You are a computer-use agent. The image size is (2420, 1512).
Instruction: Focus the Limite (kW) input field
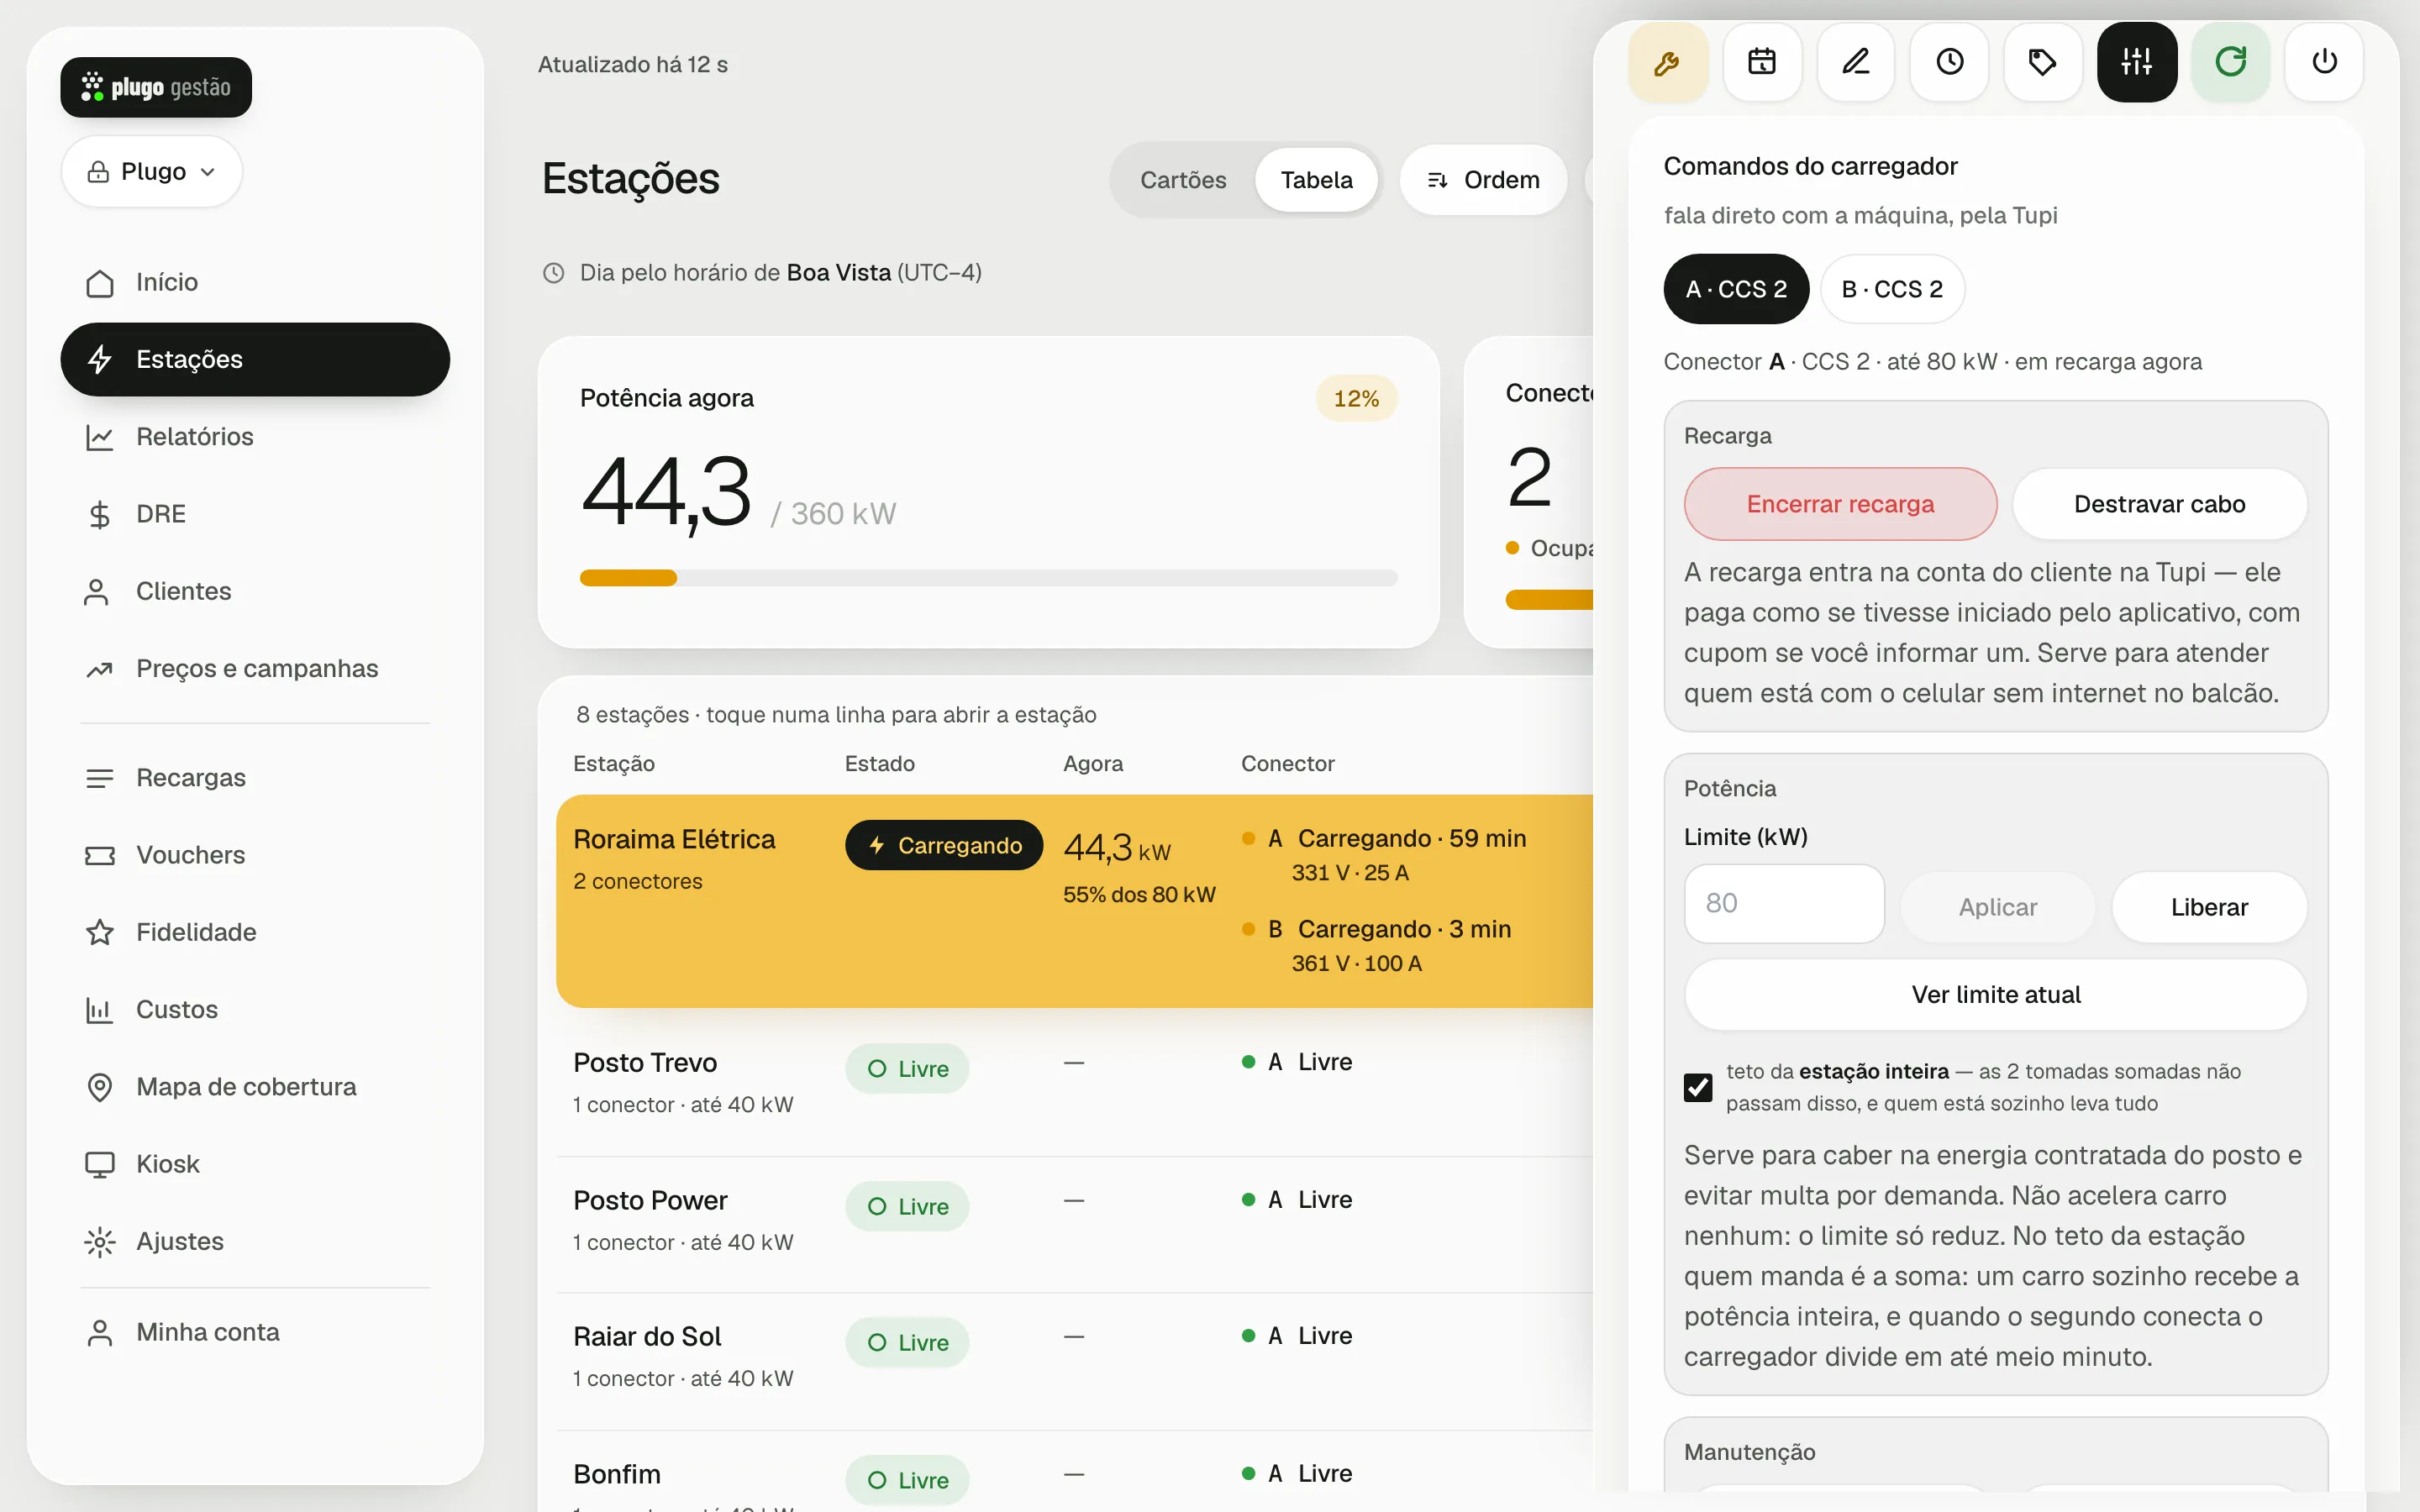pyautogui.click(x=1784, y=903)
